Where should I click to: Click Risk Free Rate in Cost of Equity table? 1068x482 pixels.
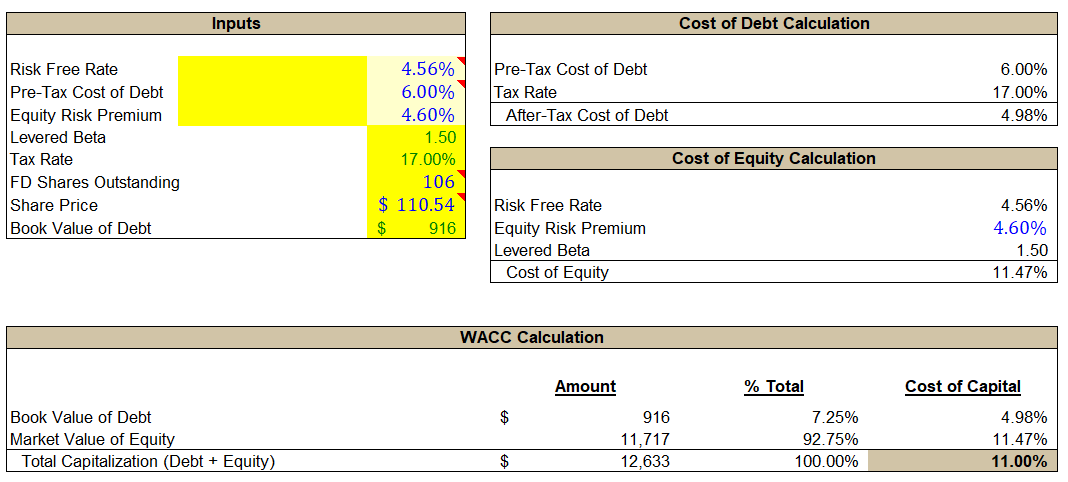[x=548, y=206]
